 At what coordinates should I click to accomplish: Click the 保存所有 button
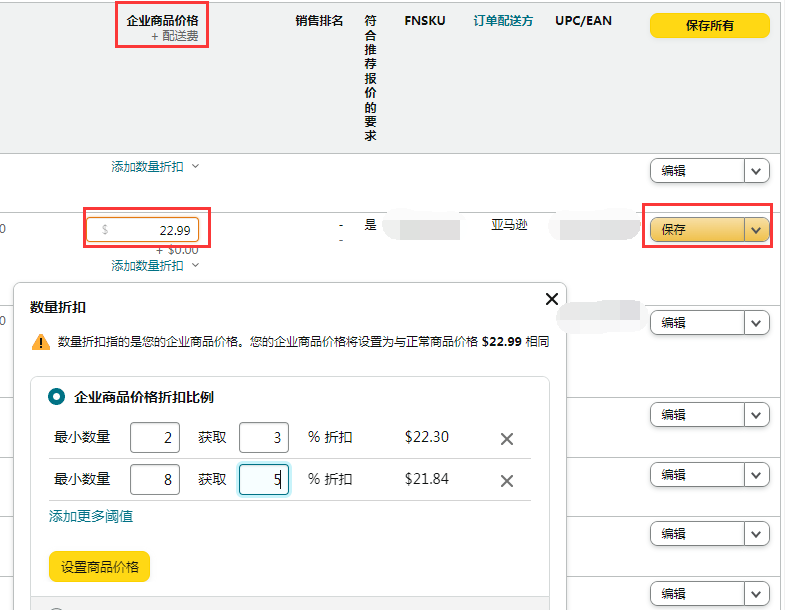(x=709, y=26)
